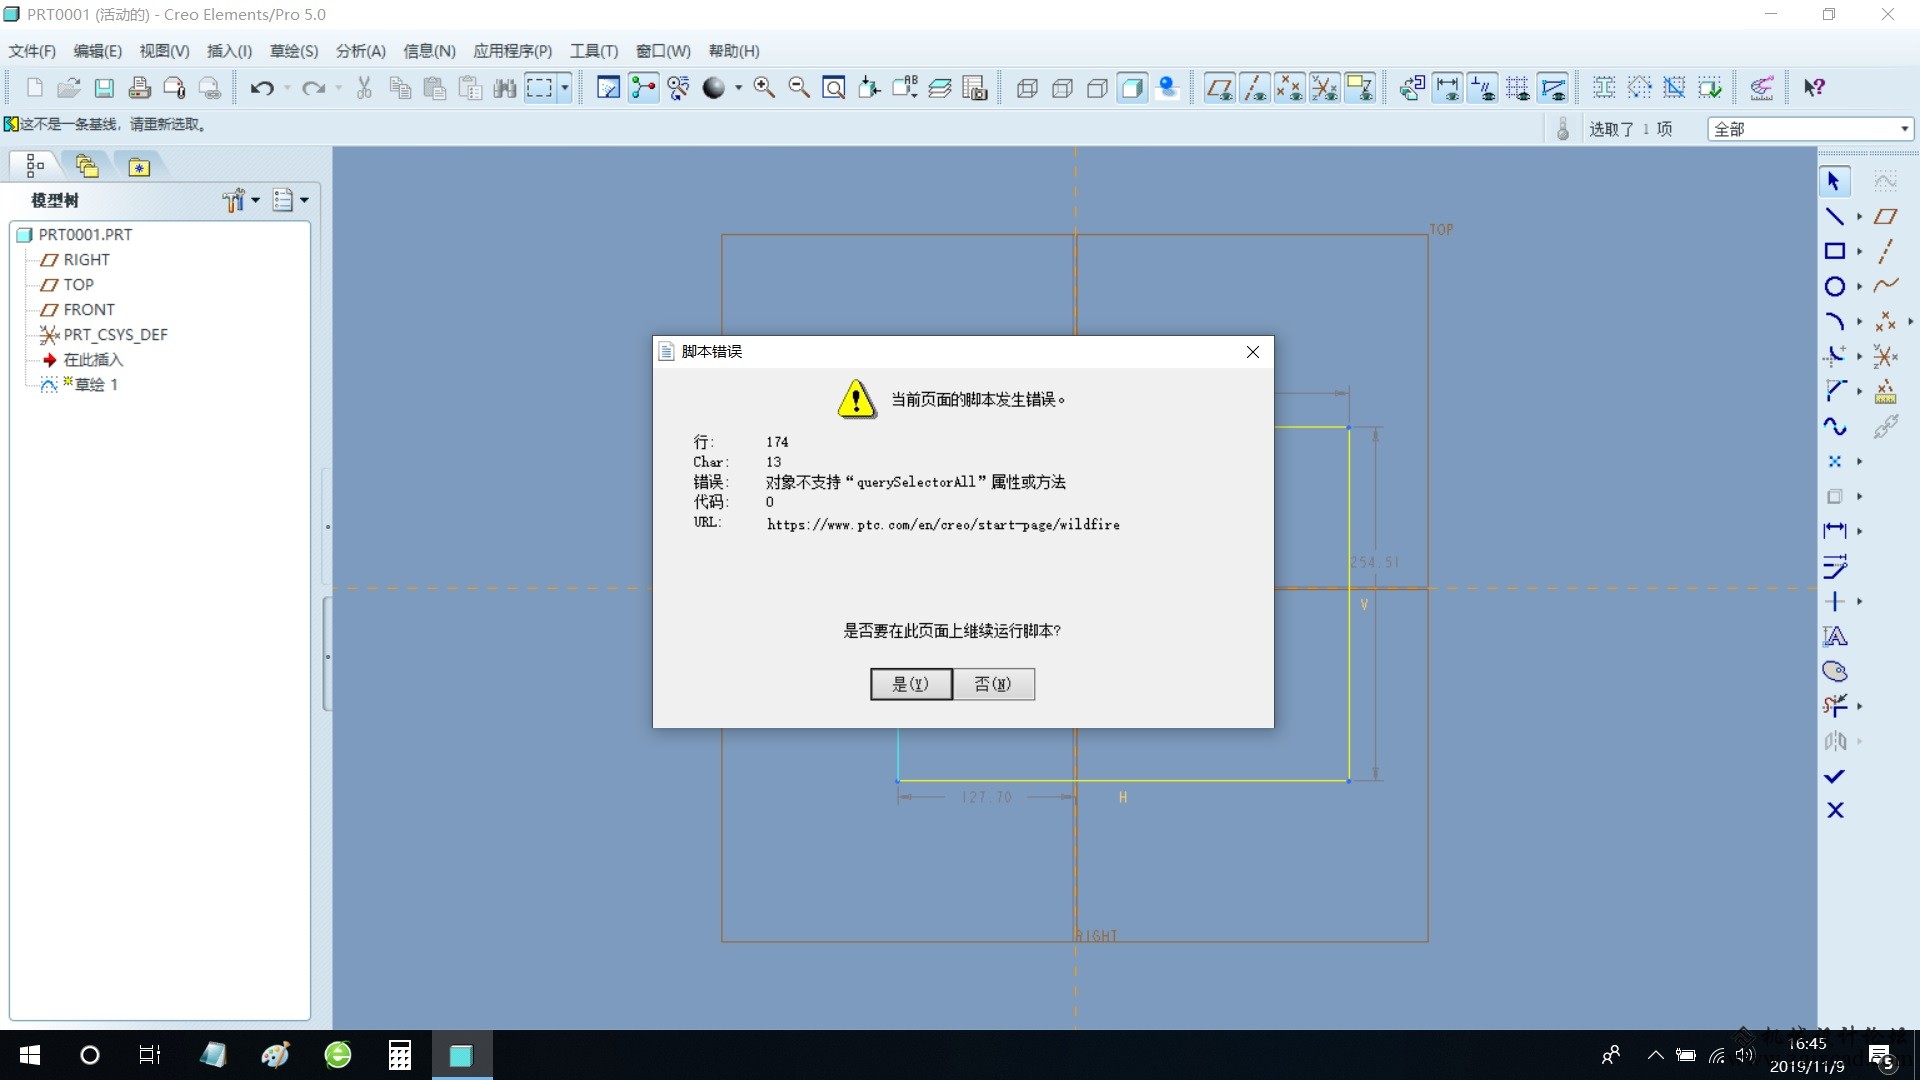Click the Cortana search circle icon
The height and width of the screenshot is (1080, 1920).
pyautogui.click(x=90, y=1055)
